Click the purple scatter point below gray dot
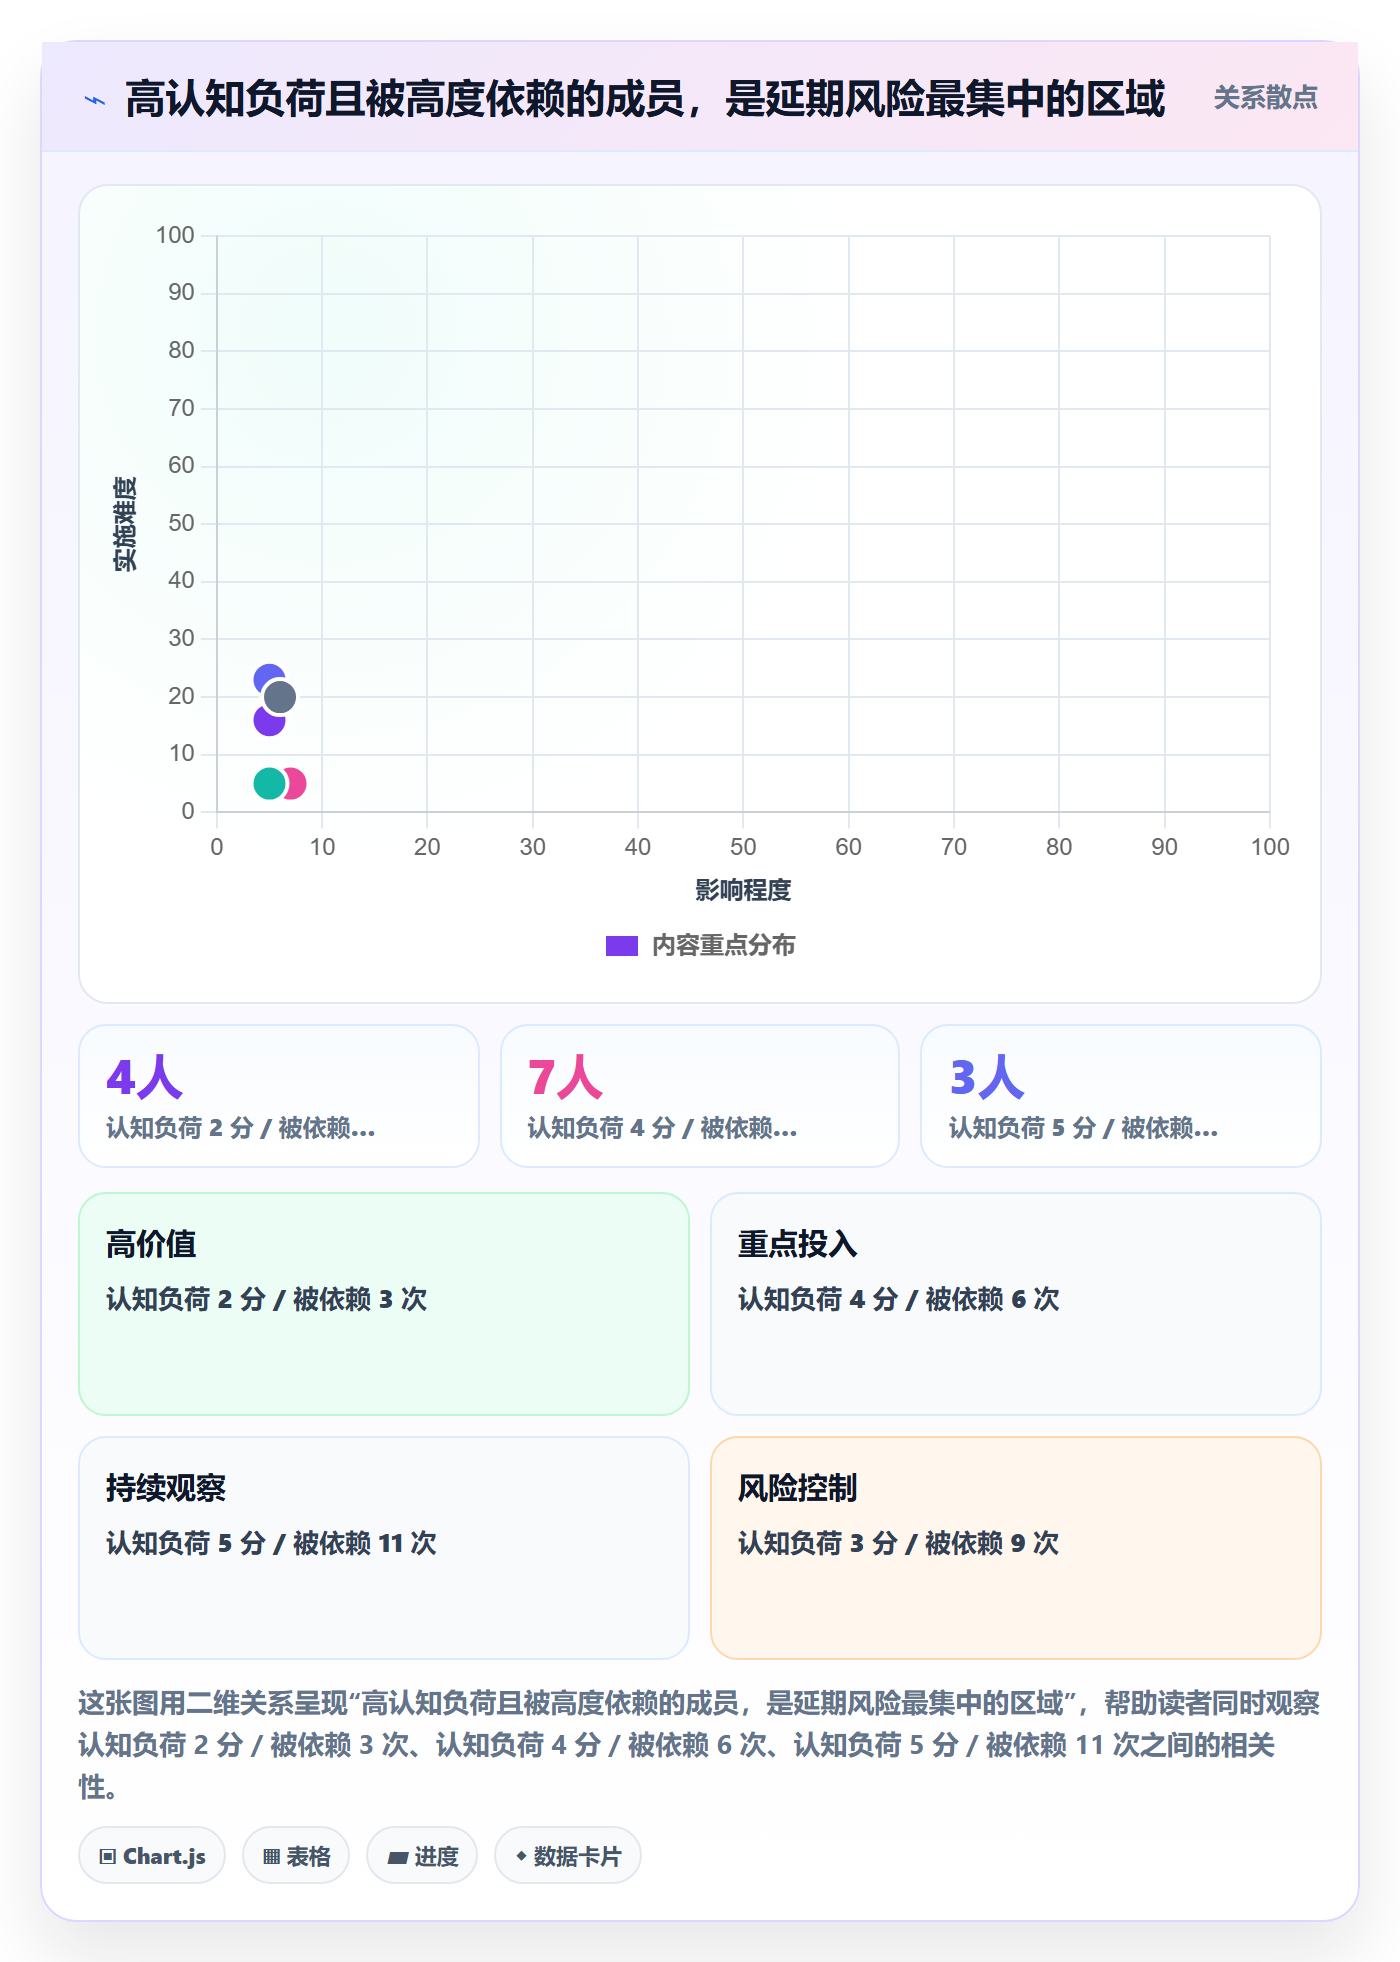The height and width of the screenshot is (1962, 1400). click(267, 722)
